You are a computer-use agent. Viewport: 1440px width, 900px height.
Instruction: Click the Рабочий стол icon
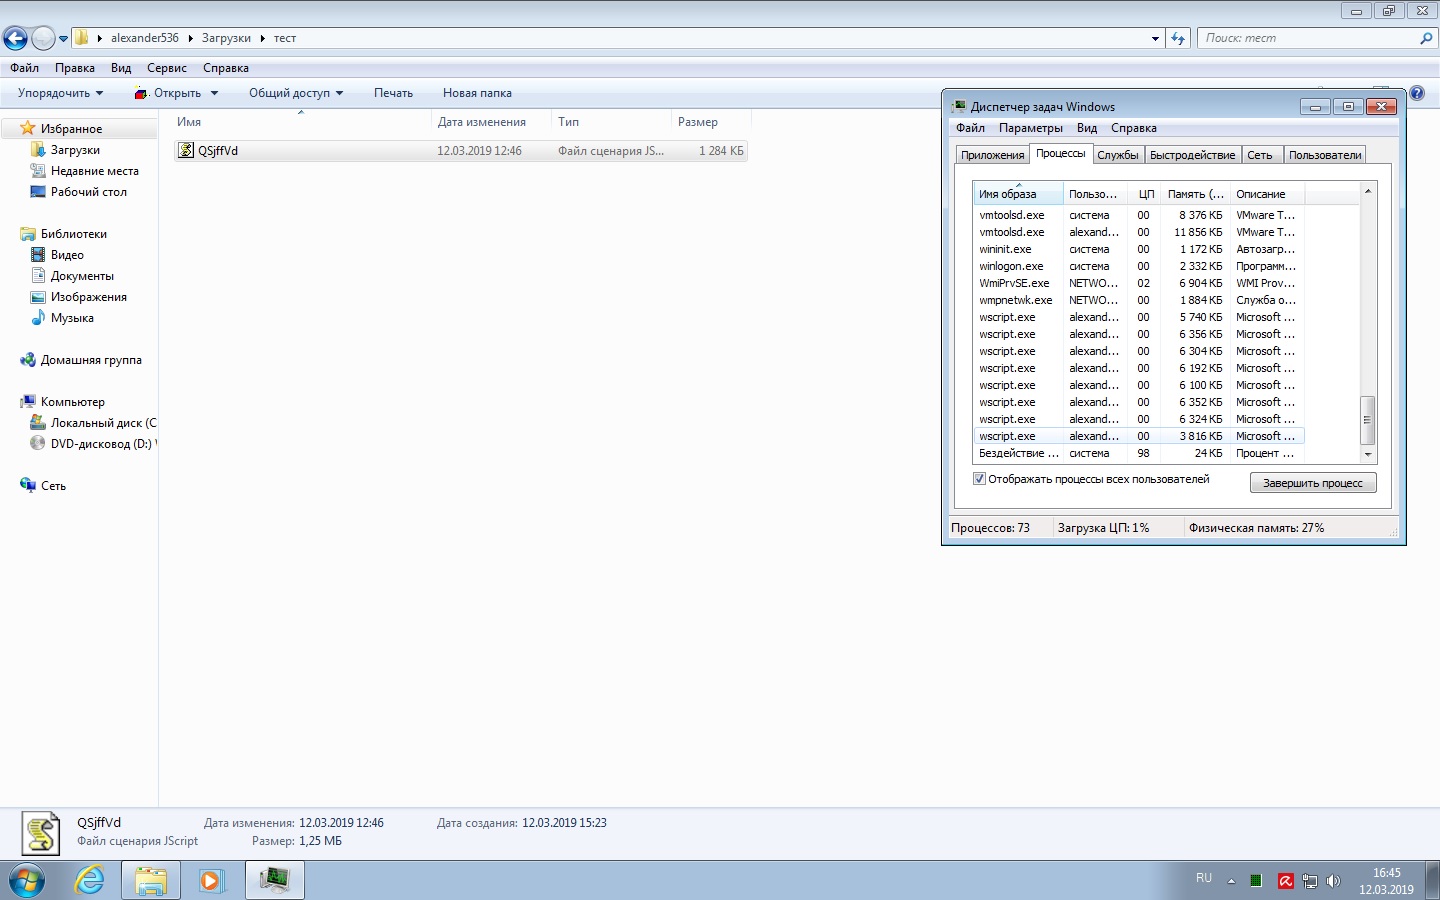[x=38, y=192]
